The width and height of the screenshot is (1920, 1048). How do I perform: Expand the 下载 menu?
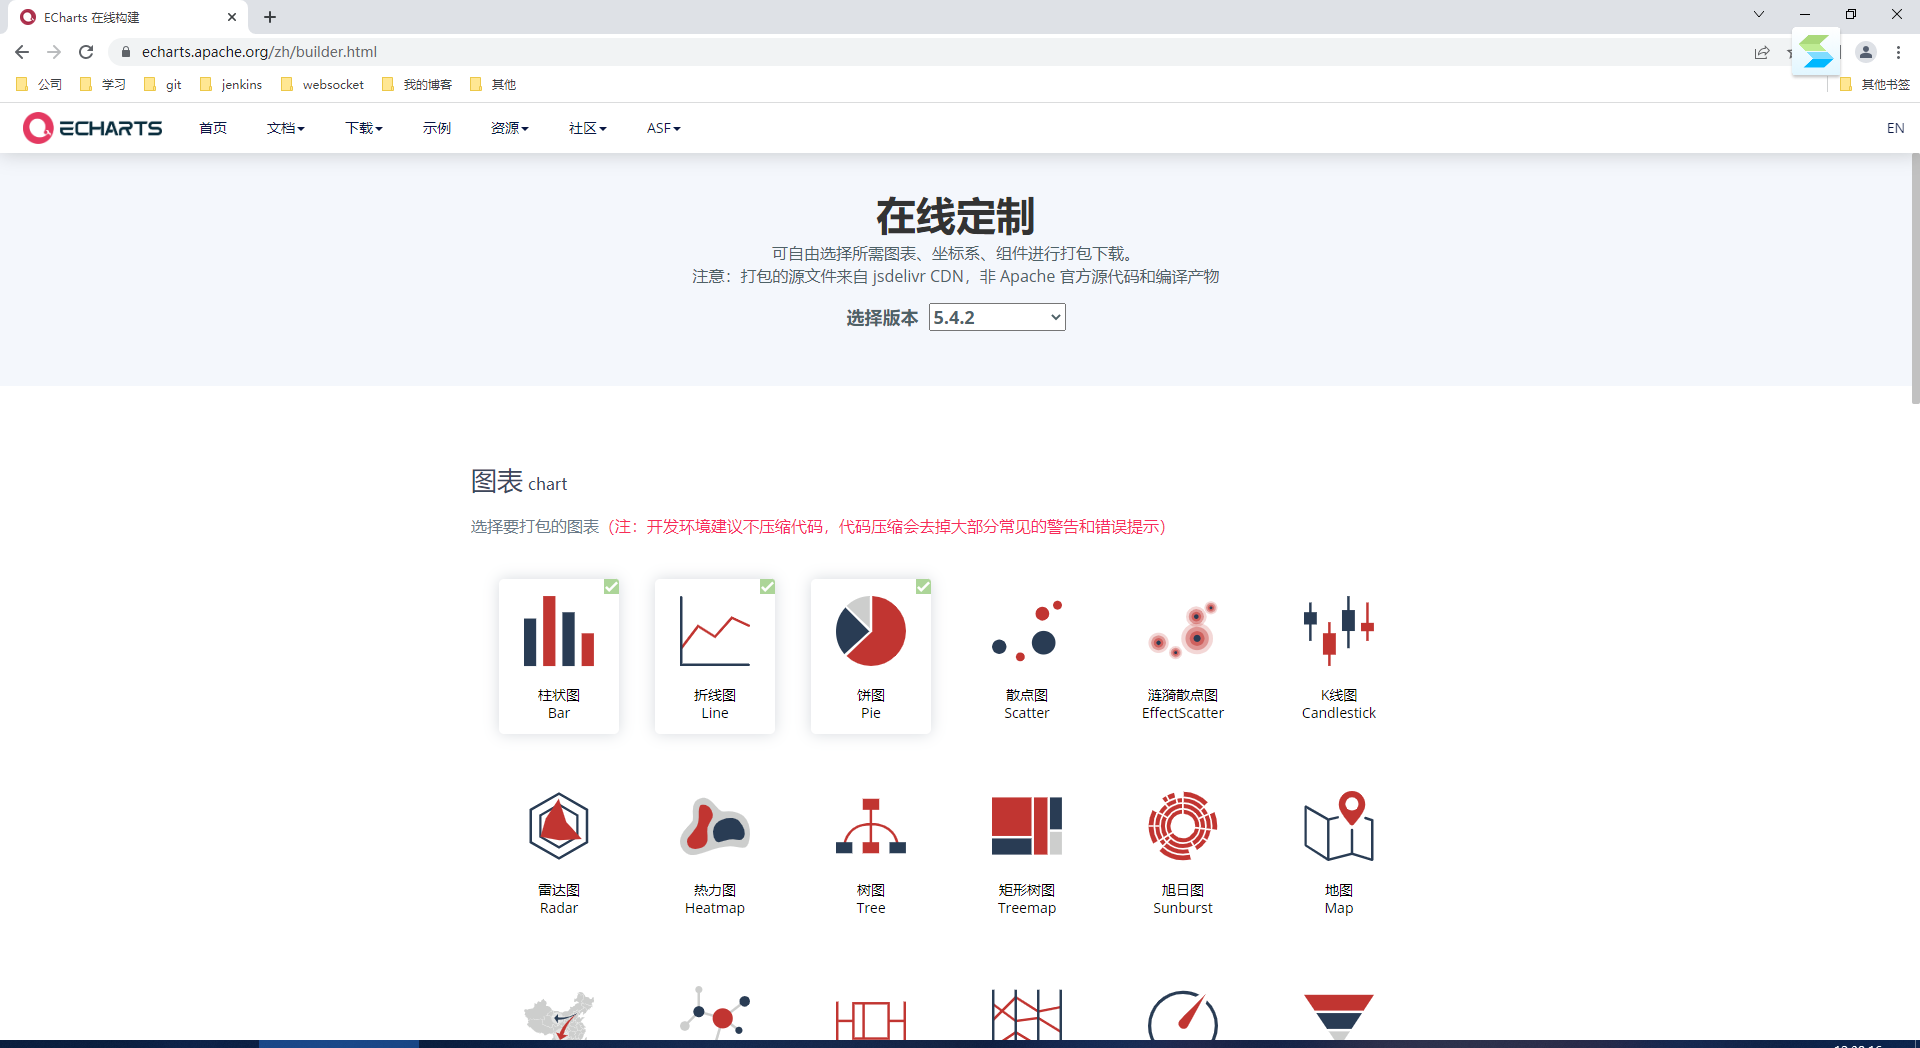(364, 128)
